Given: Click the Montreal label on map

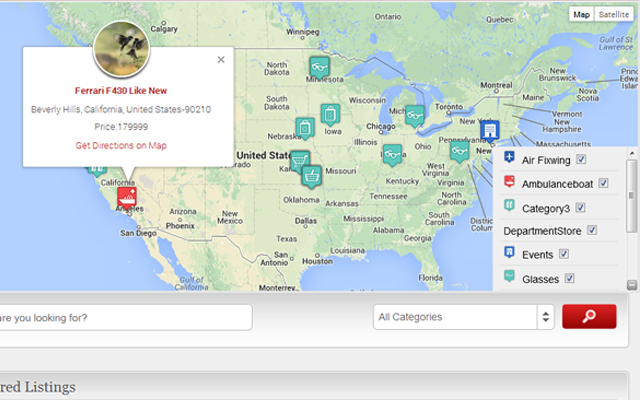Looking at the screenshot, I should [x=496, y=85].
